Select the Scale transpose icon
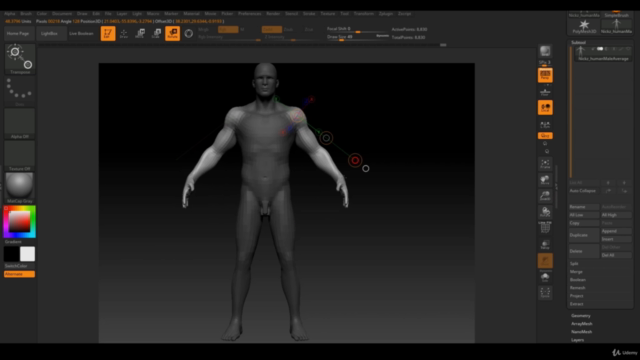Viewport: 640px width, 360px height. coord(156,33)
